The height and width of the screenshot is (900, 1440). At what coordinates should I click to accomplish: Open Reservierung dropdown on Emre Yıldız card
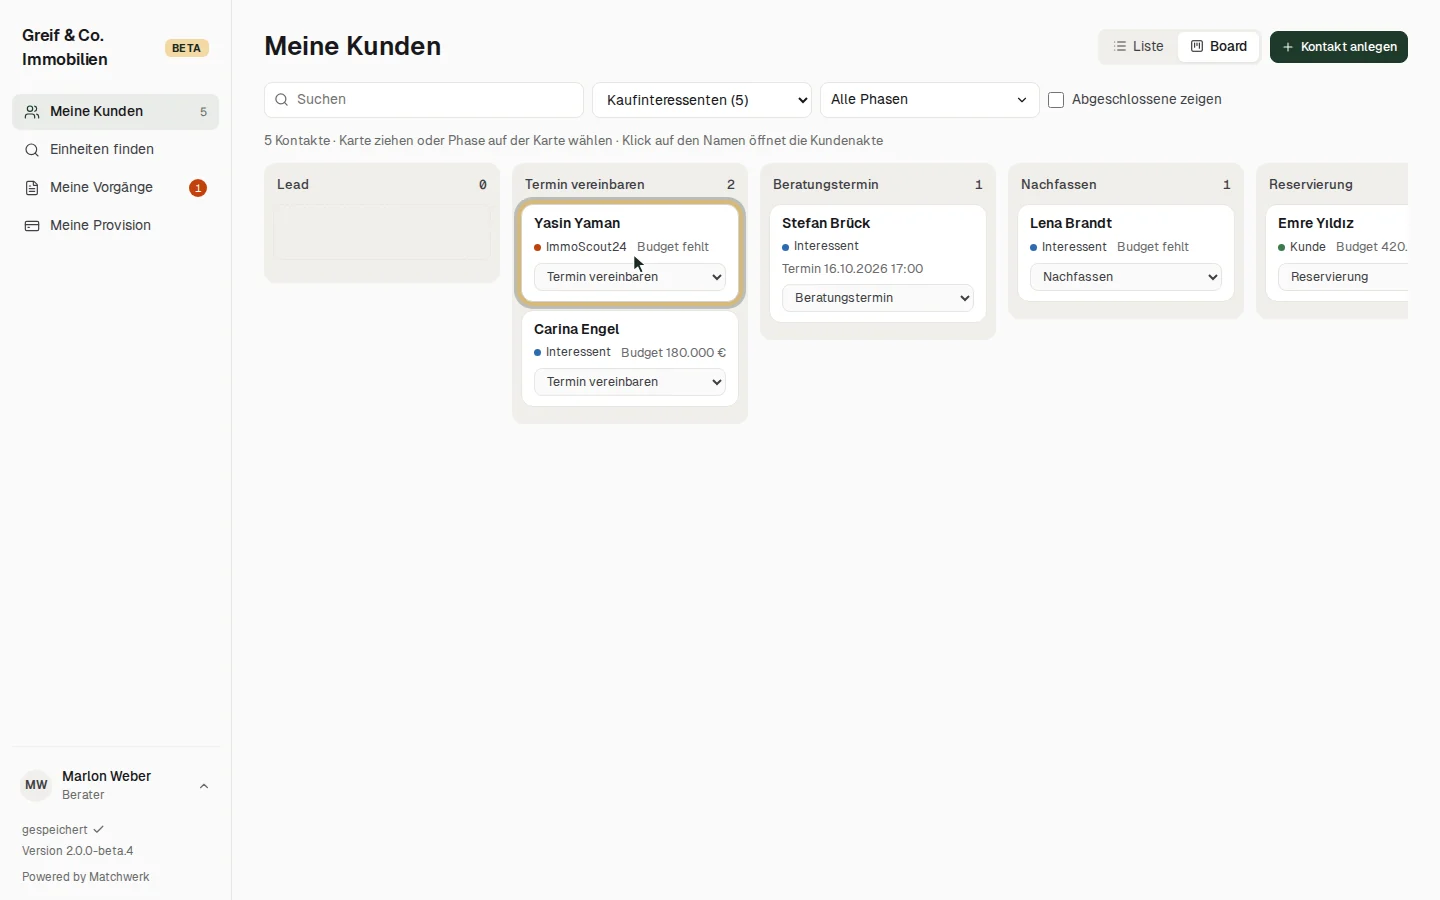(1343, 277)
